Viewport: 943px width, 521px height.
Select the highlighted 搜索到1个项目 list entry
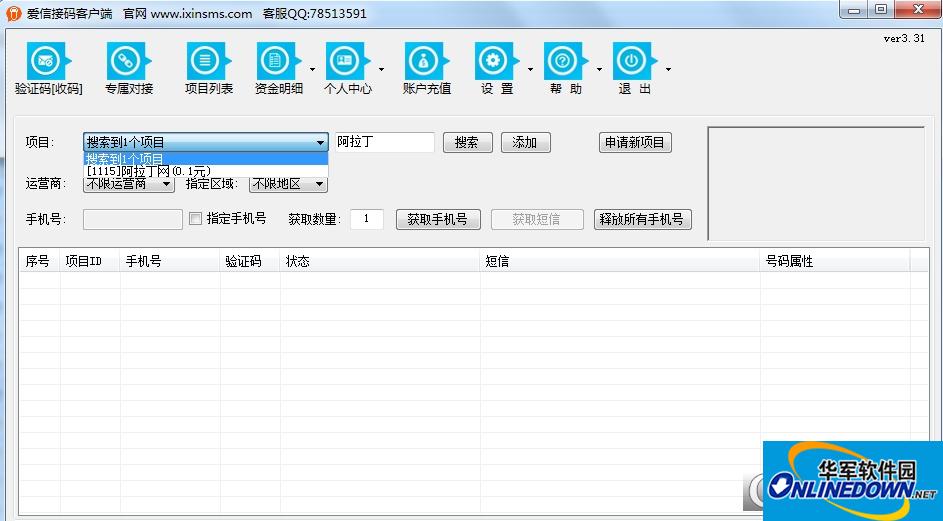pyautogui.click(x=206, y=159)
